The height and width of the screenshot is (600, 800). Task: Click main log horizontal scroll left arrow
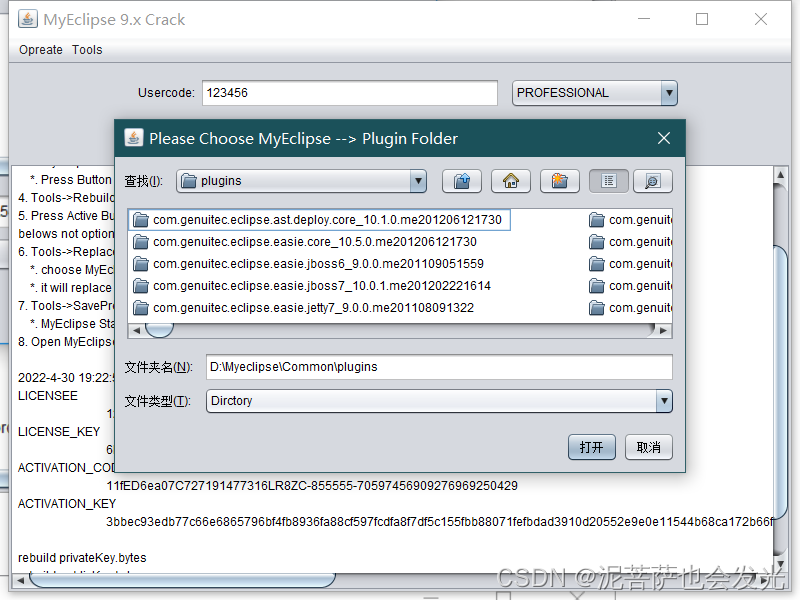(20, 580)
